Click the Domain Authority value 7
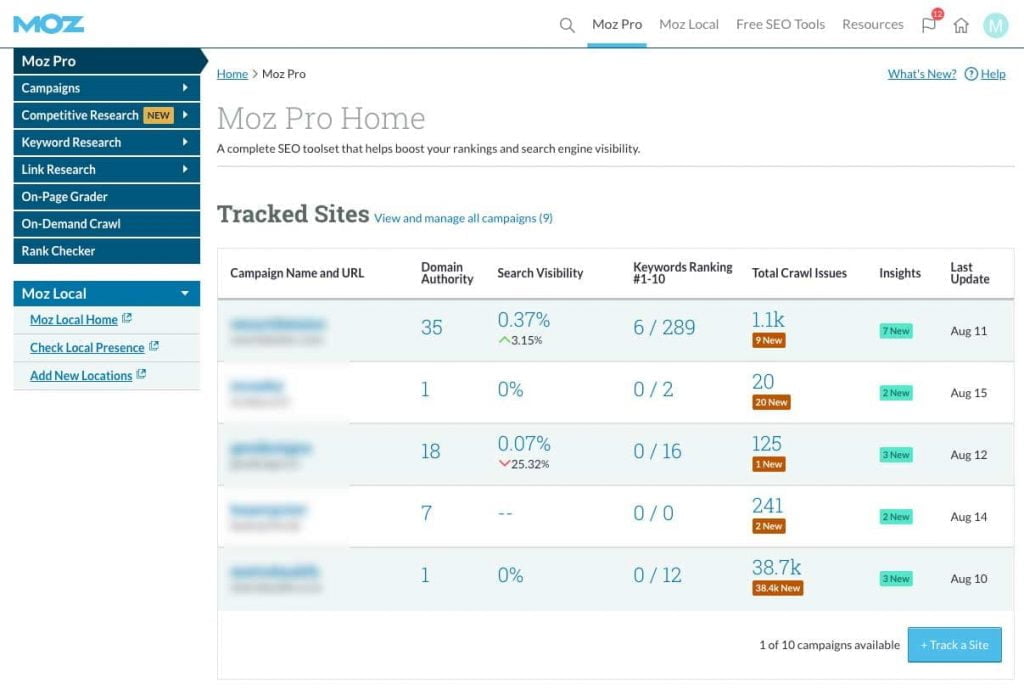Screen dimensions: 1024x689 pyautogui.click(x=426, y=513)
